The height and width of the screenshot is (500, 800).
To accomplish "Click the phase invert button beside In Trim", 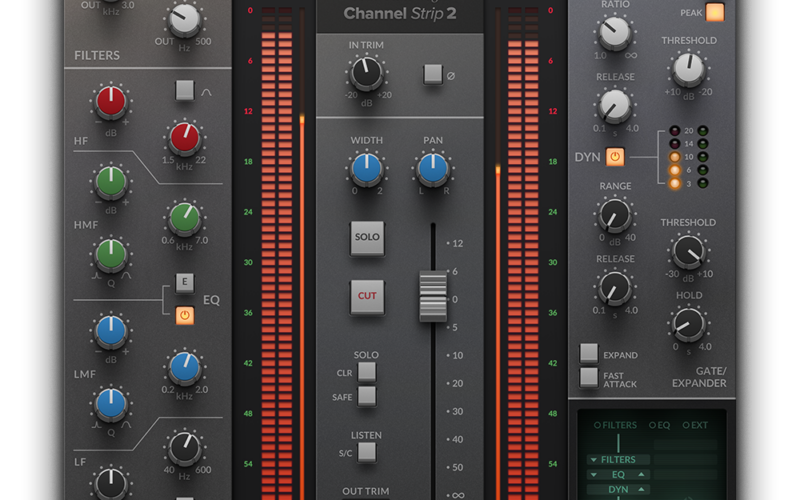I will pyautogui.click(x=432, y=74).
